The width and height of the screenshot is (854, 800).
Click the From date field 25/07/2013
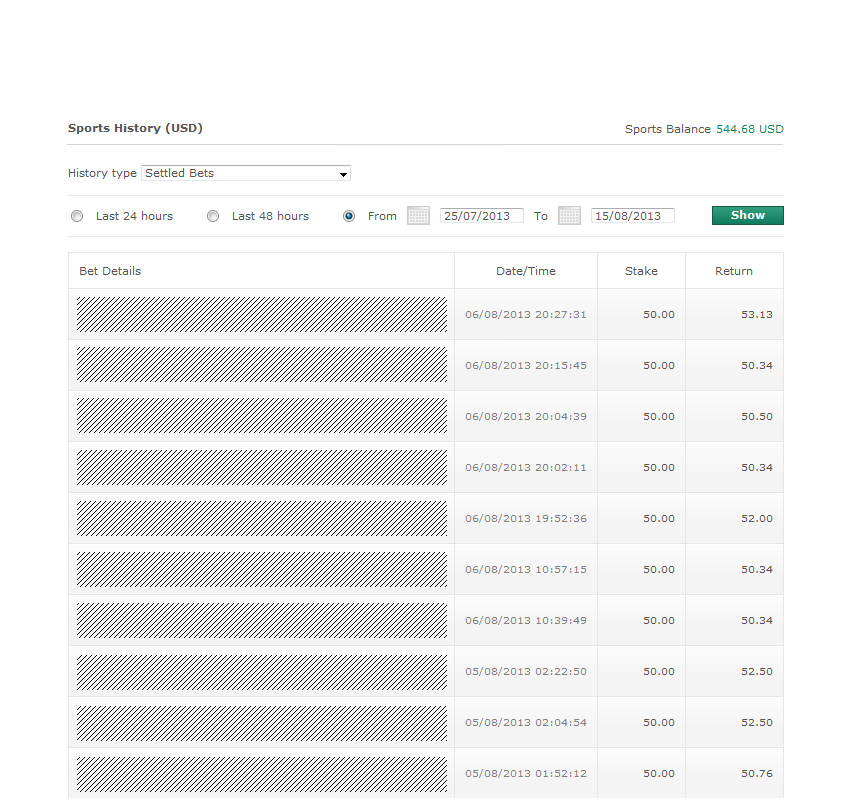[481, 216]
